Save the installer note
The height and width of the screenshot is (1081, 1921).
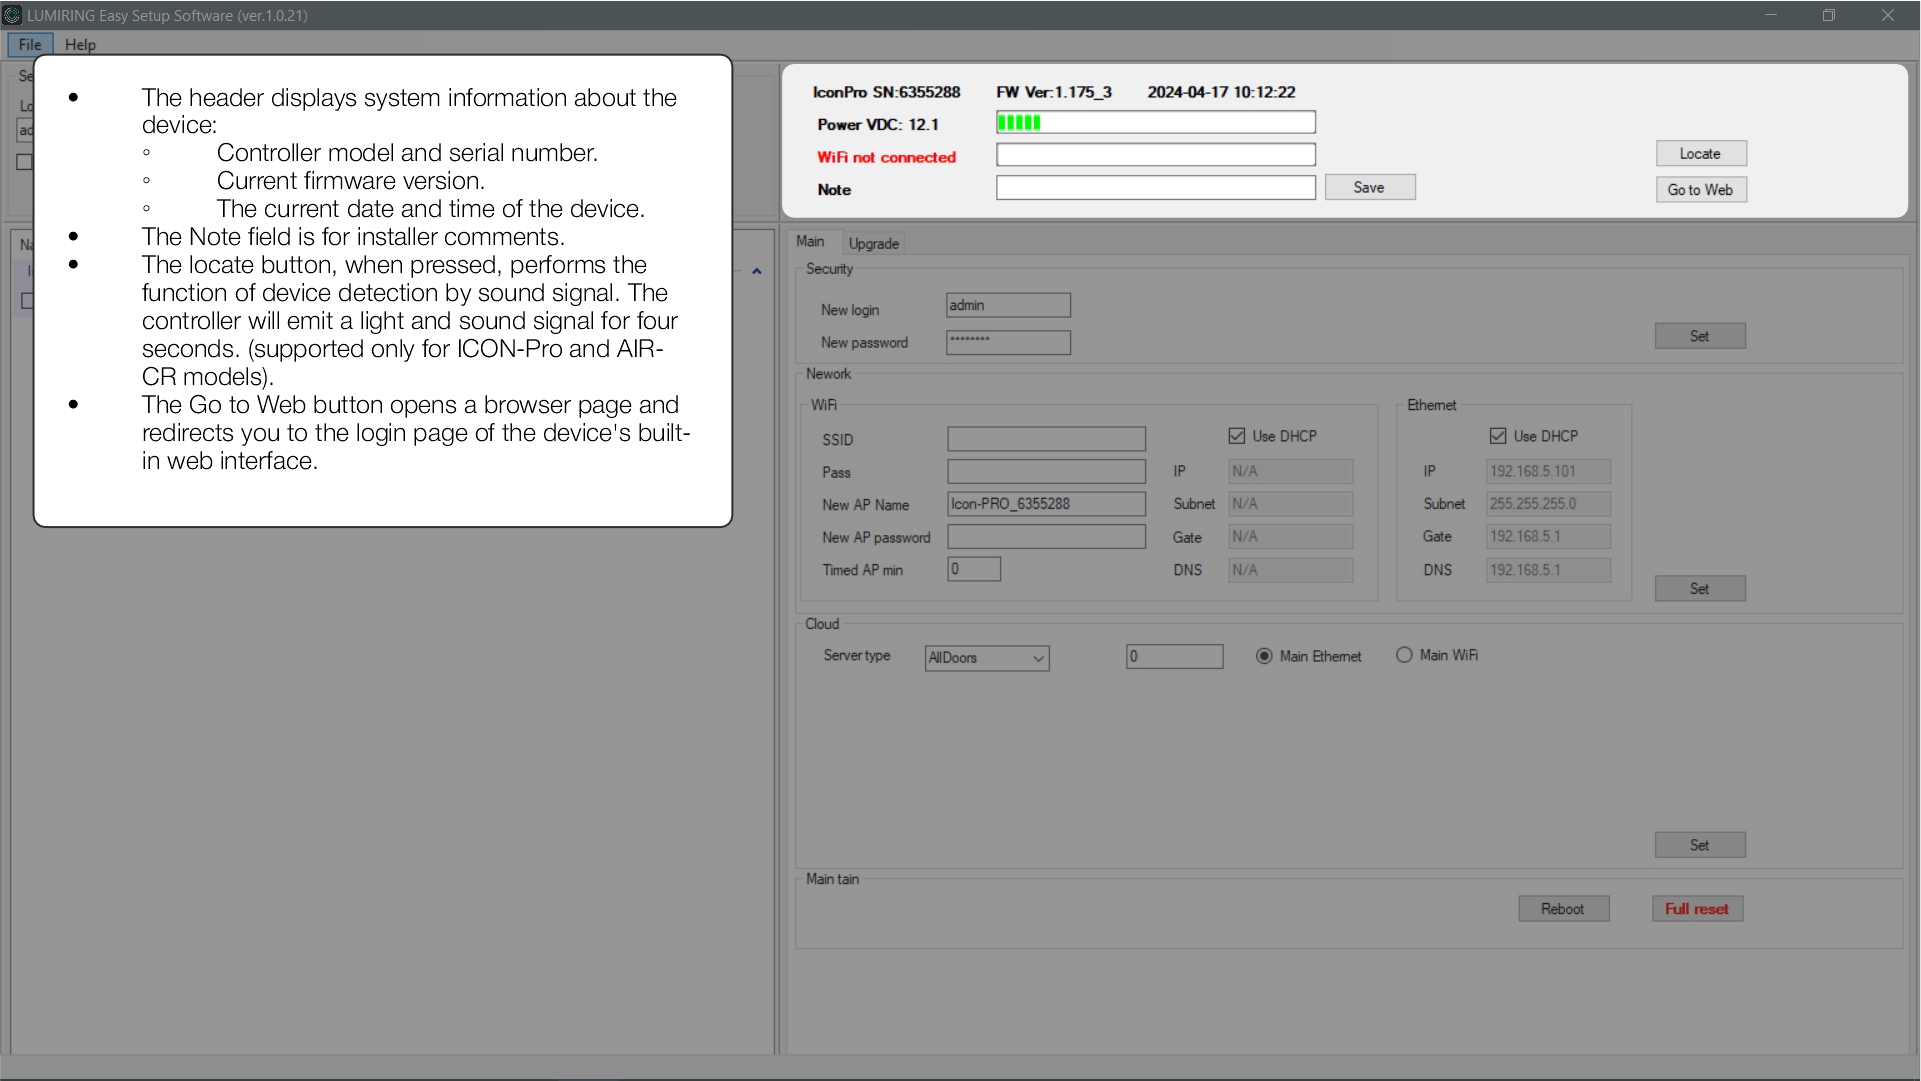pyautogui.click(x=1369, y=187)
